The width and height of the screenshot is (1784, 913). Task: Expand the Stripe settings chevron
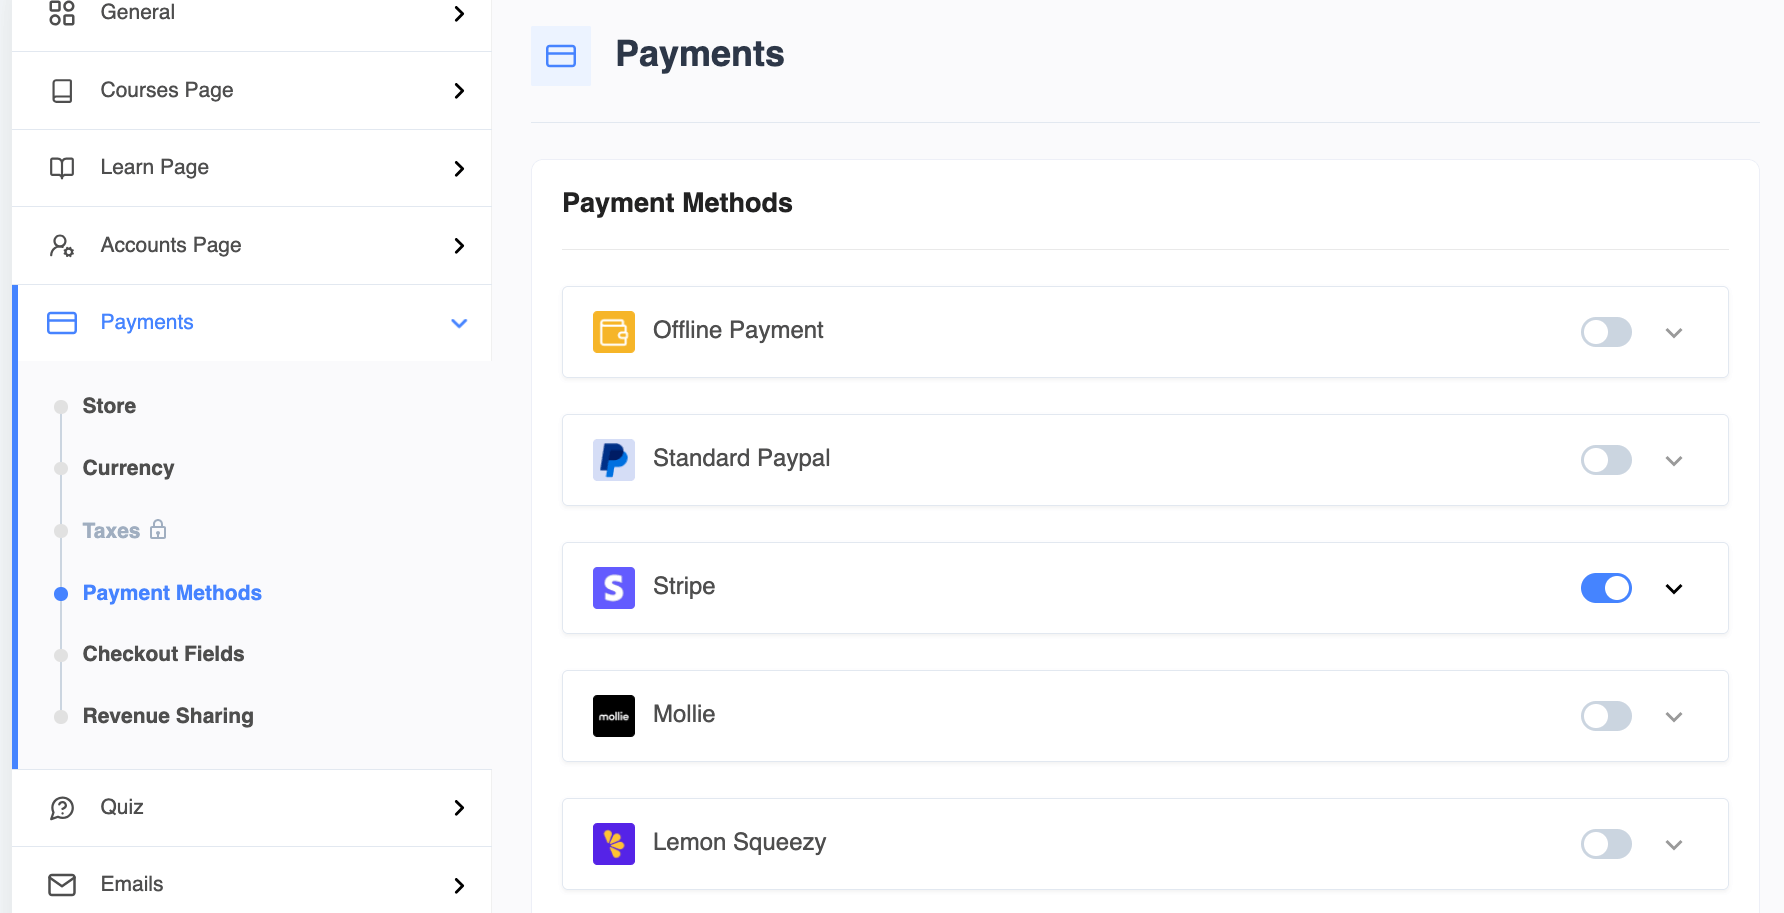point(1673,589)
